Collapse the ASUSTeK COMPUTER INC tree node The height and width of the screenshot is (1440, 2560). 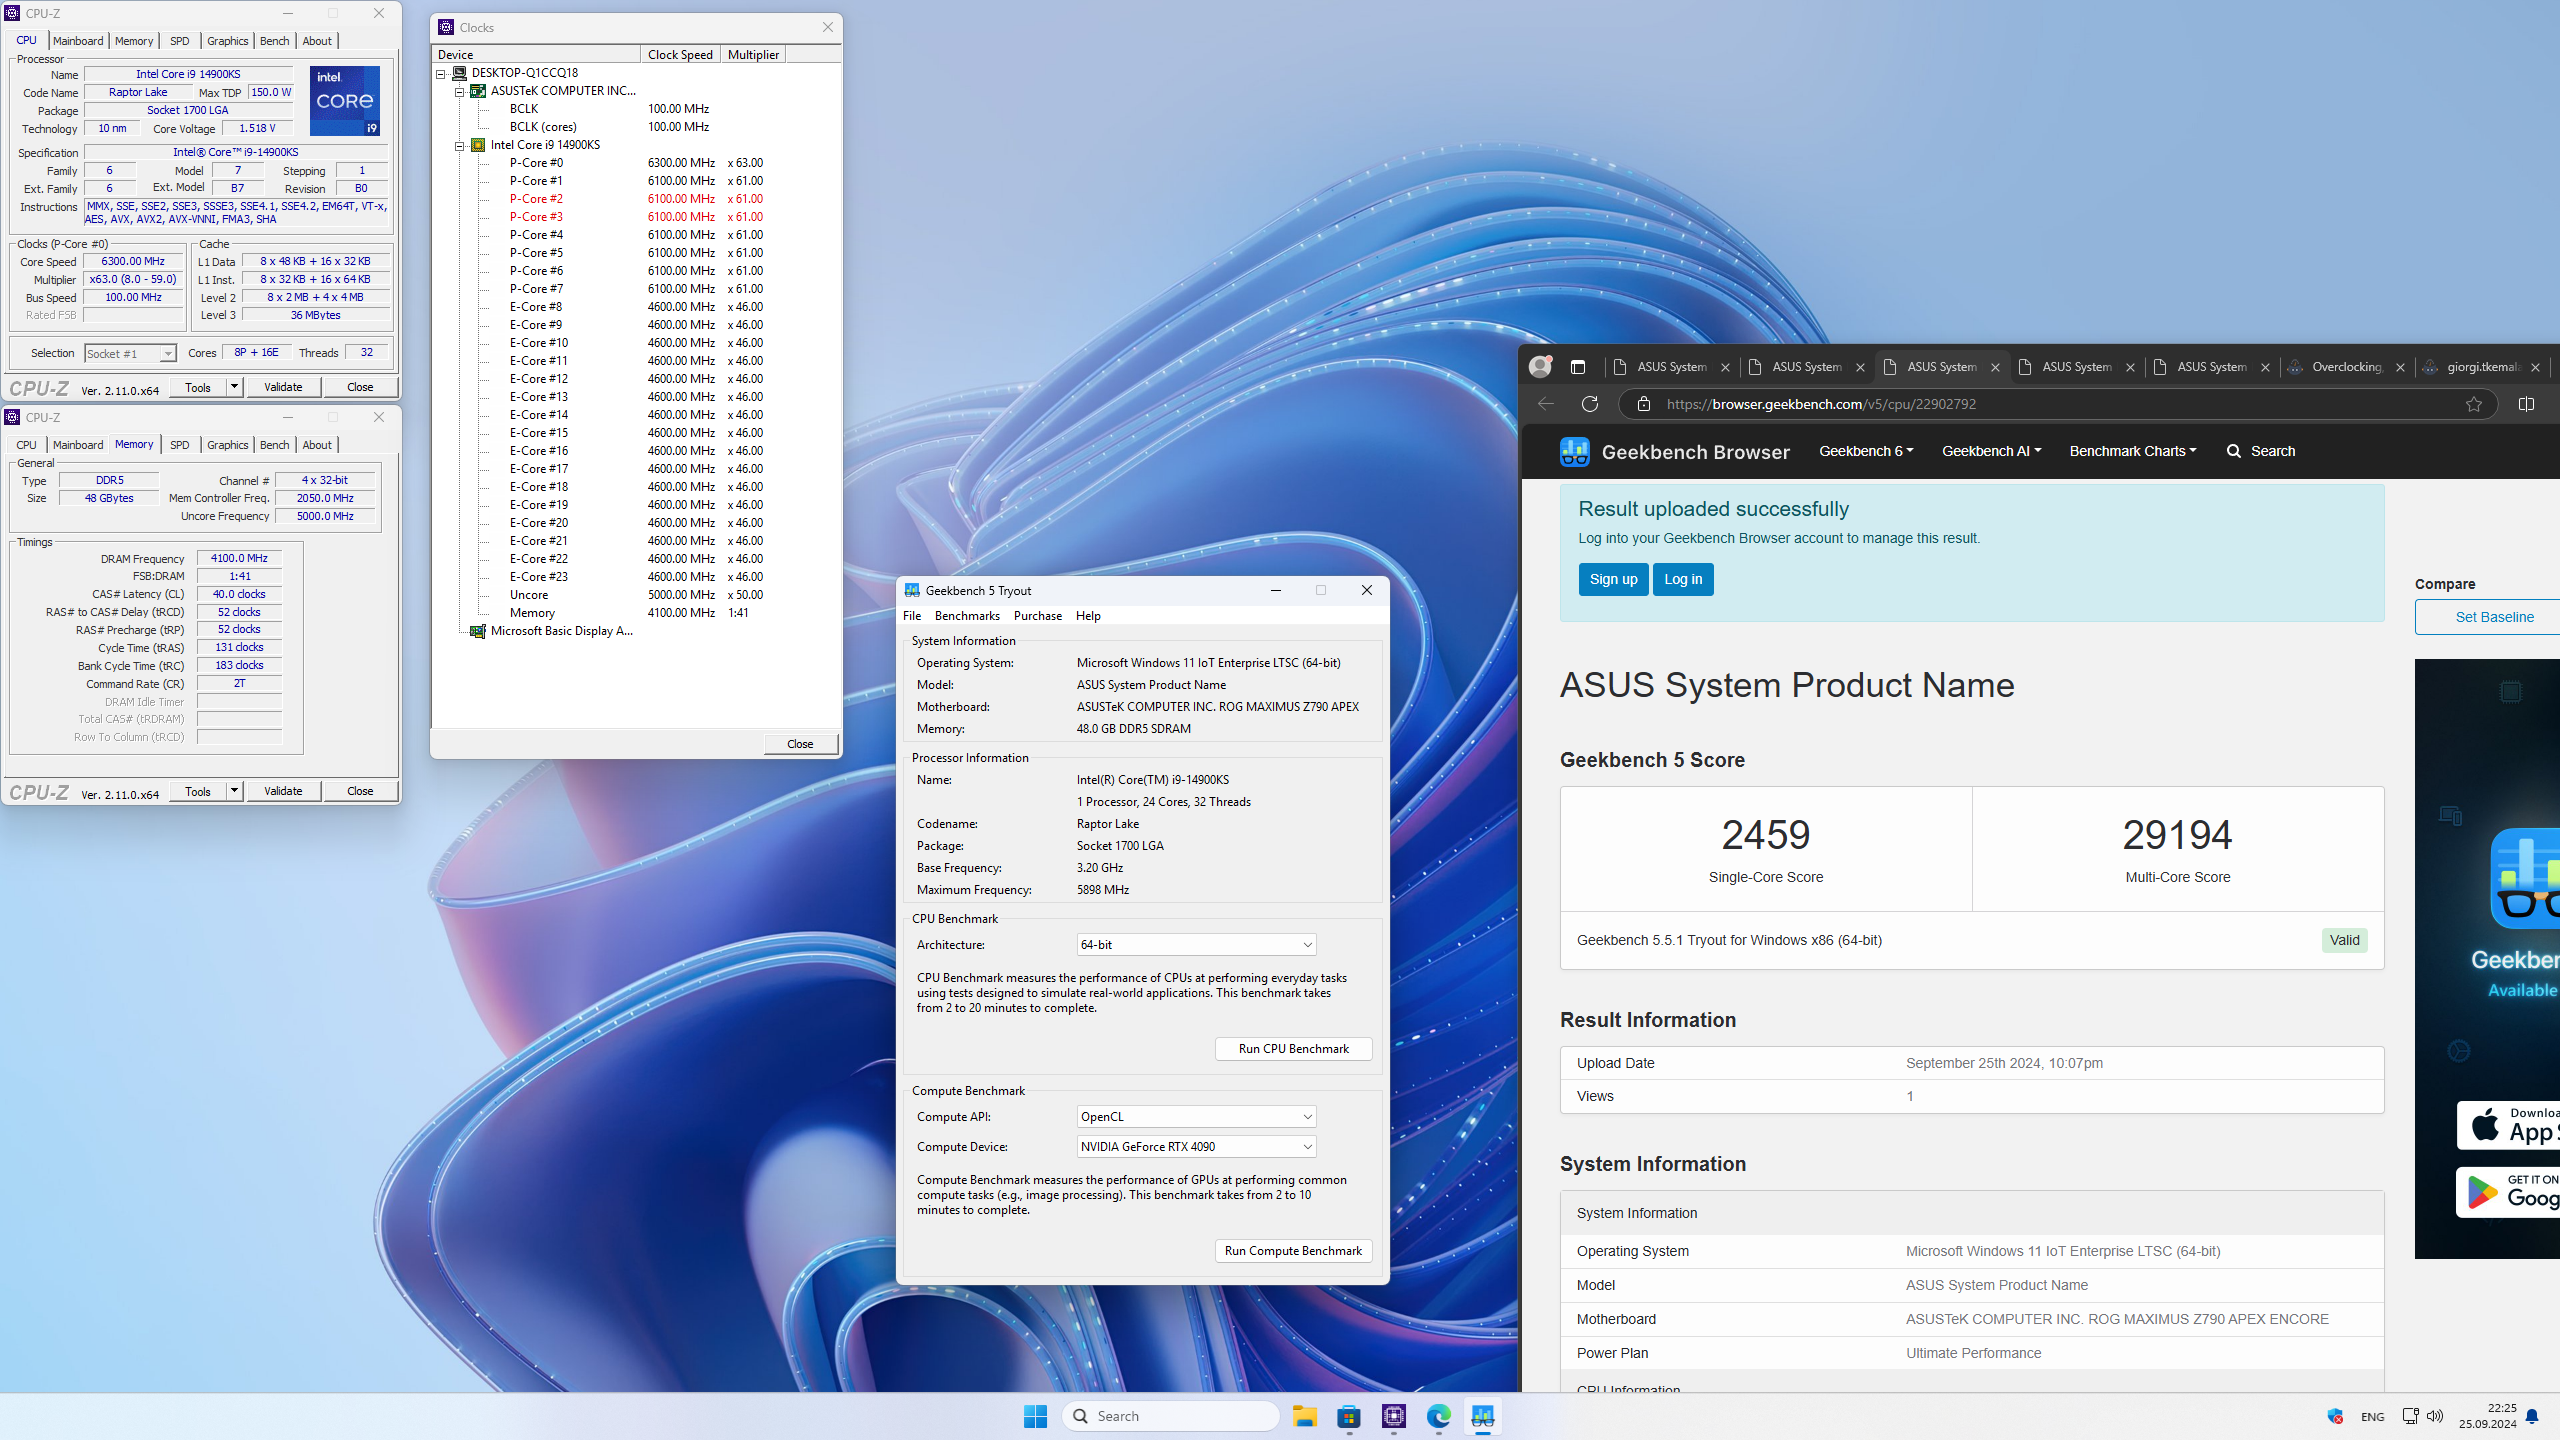(460, 91)
